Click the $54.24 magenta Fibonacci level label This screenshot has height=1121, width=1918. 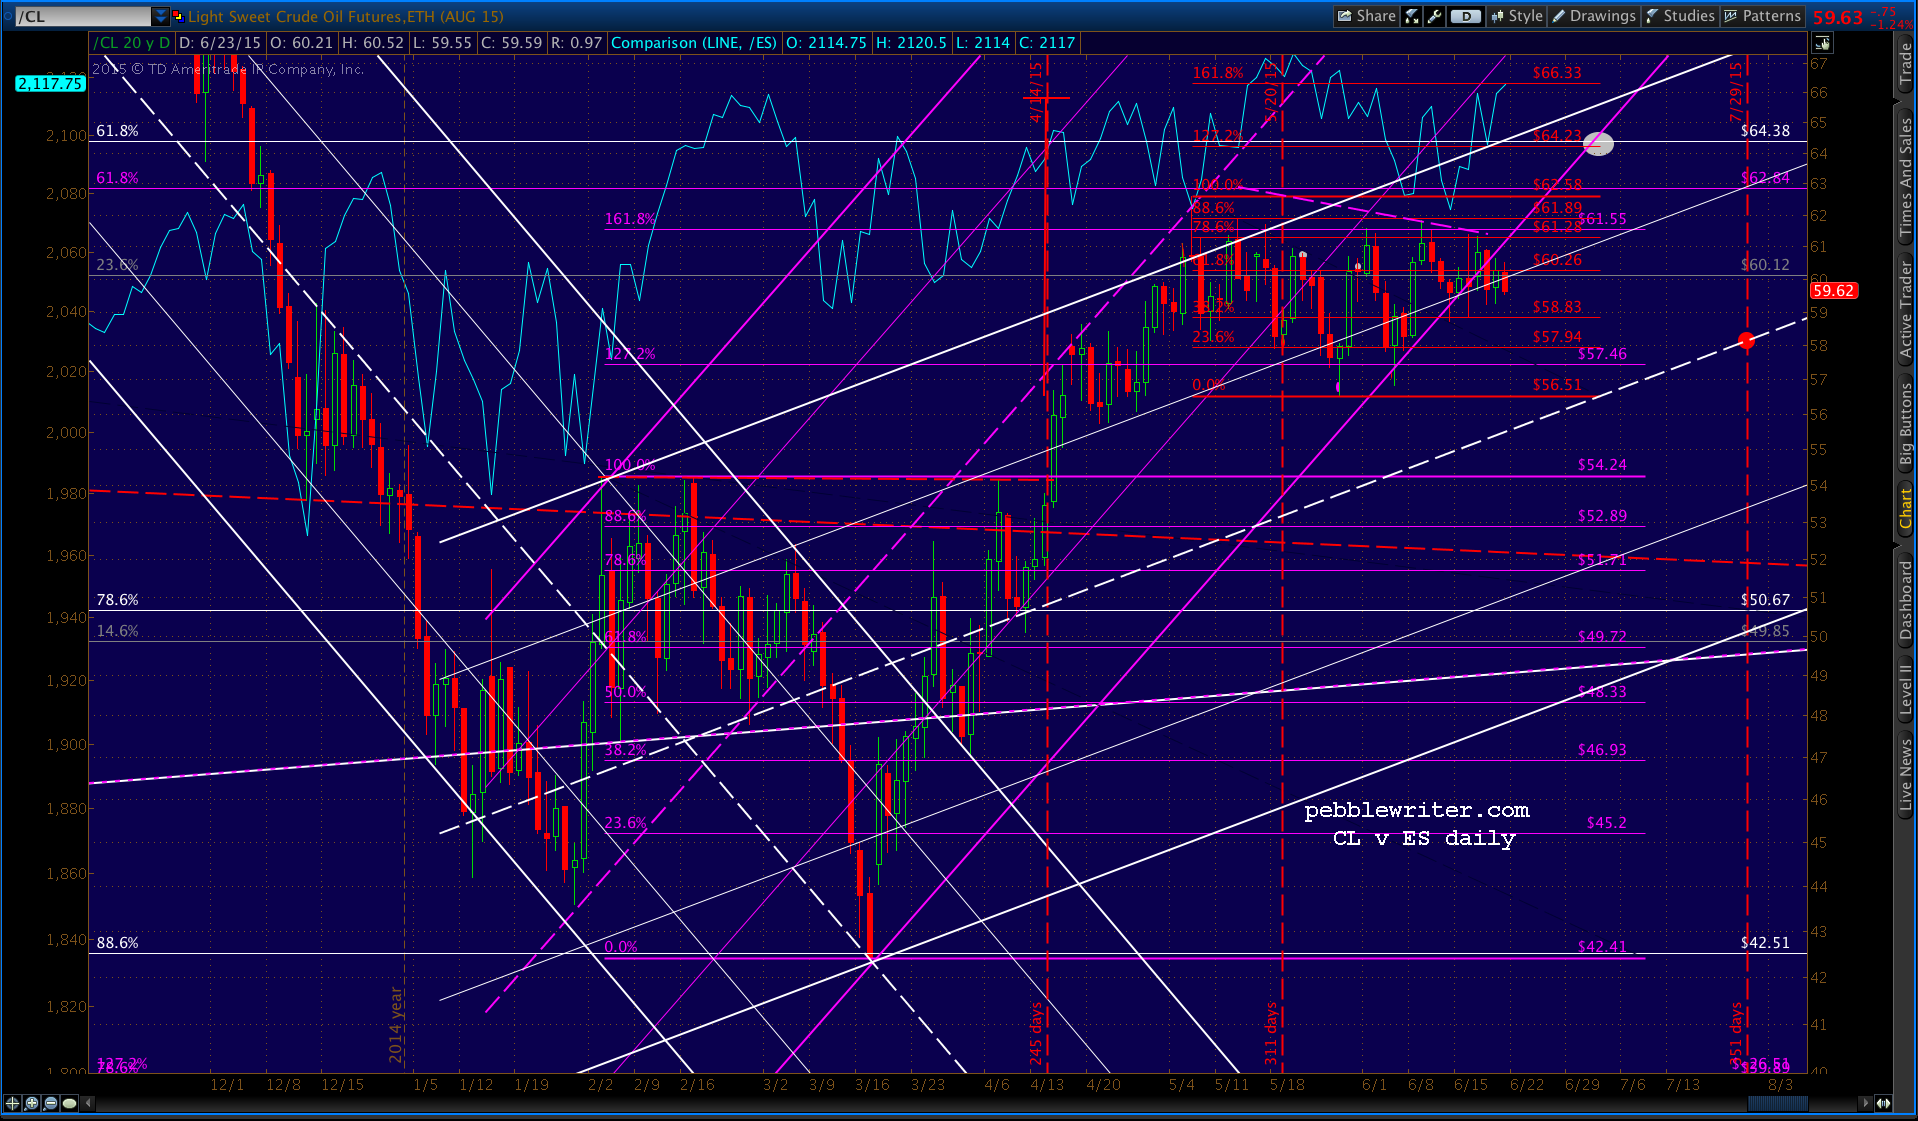click(x=1602, y=465)
